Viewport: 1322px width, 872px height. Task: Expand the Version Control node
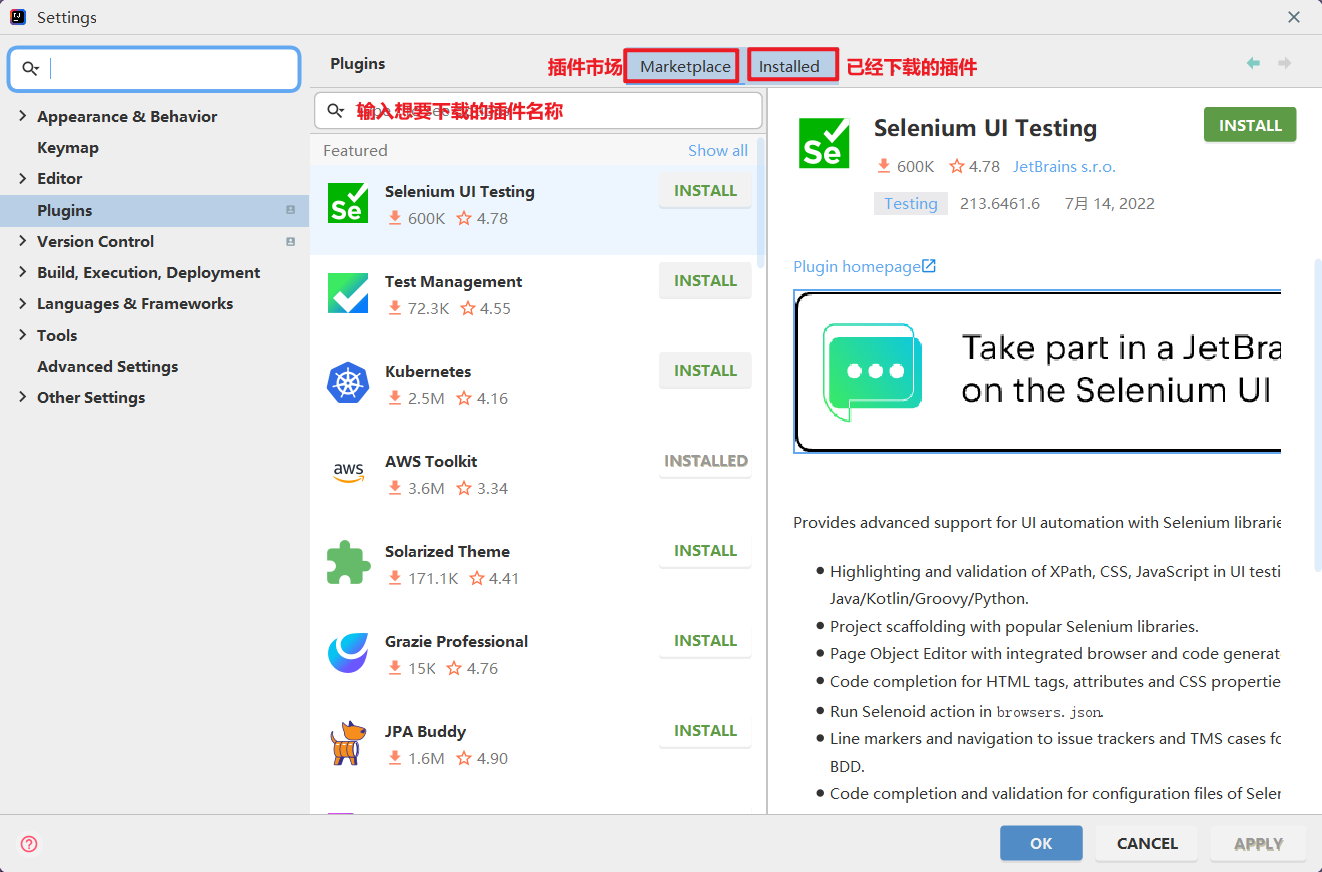point(23,241)
